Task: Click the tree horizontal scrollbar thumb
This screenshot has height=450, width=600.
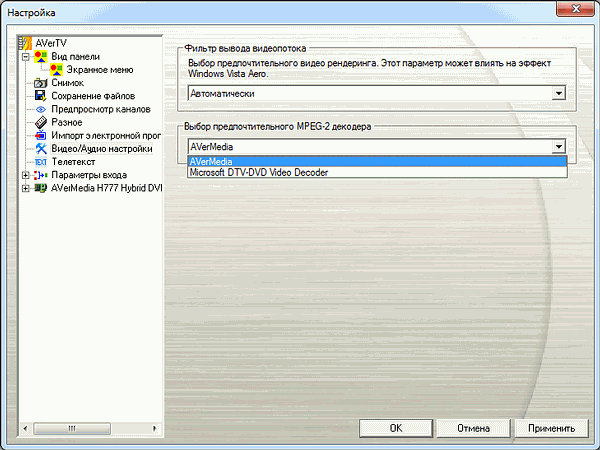Action: 72,428
